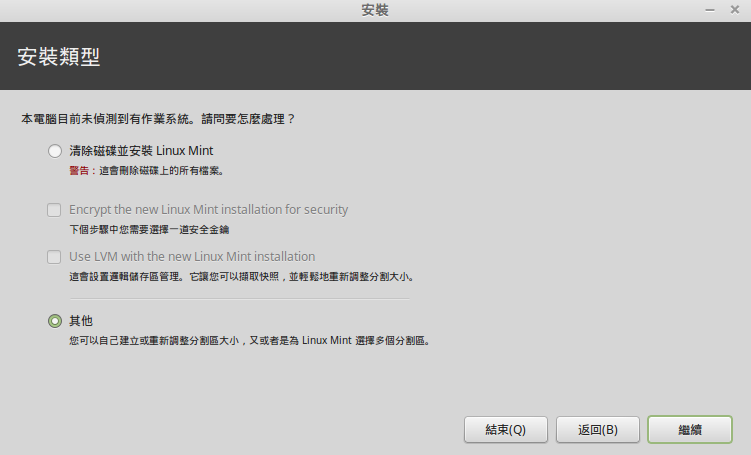The width and height of the screenshot is (751, 455).
Task: Tick the Encrypt the new Linux Mint installation checkbox
Action: tap(54, 210)
